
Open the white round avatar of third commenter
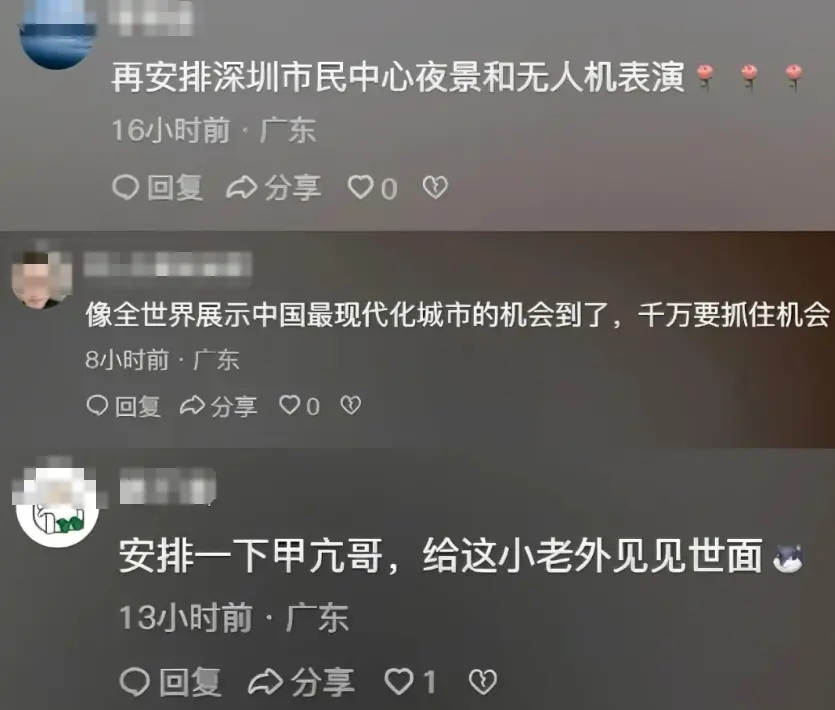point(58,506)
